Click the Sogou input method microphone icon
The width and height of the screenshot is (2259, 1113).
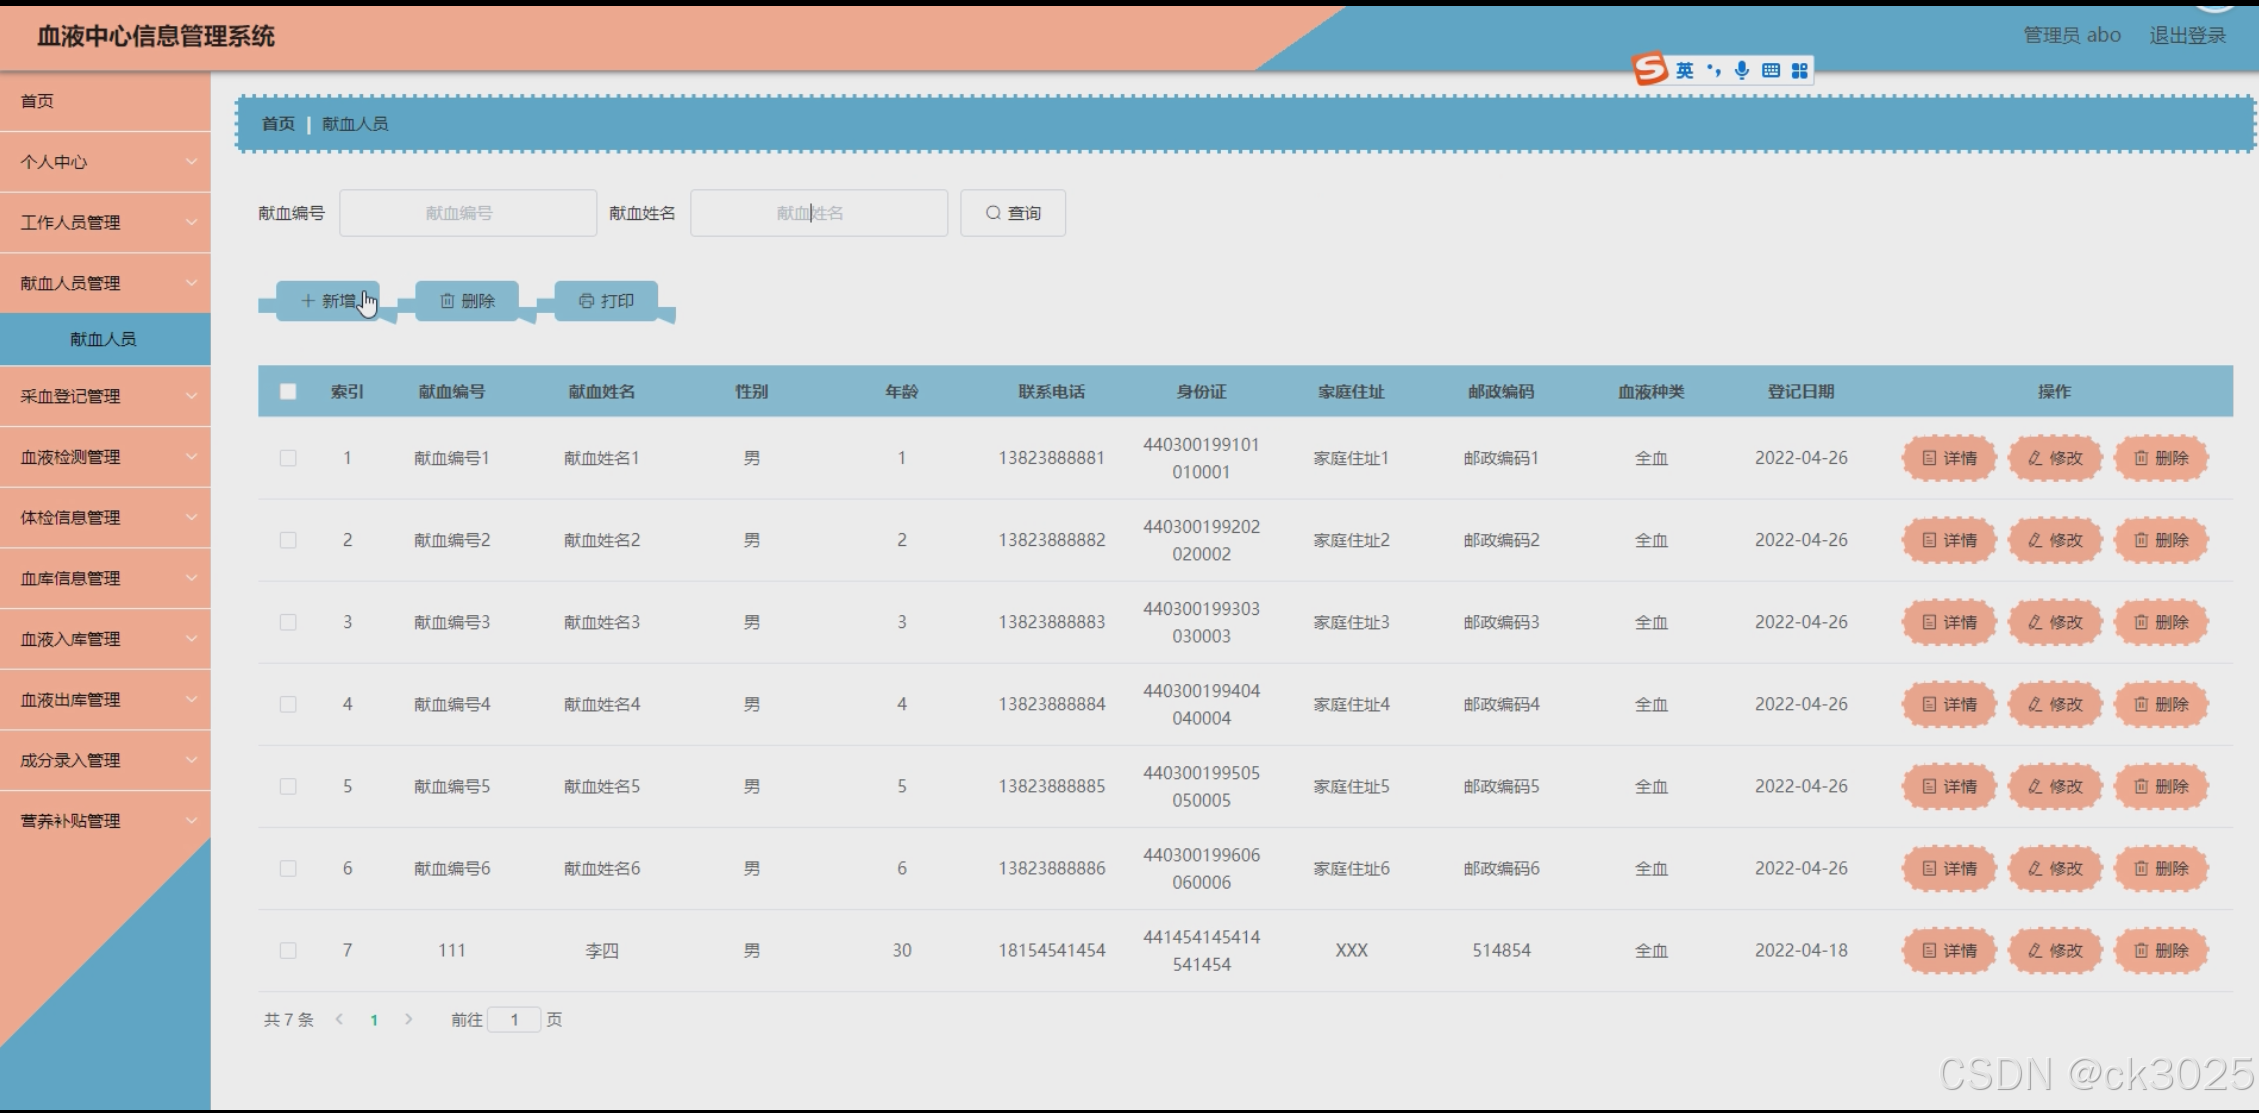click(1742, 70)
